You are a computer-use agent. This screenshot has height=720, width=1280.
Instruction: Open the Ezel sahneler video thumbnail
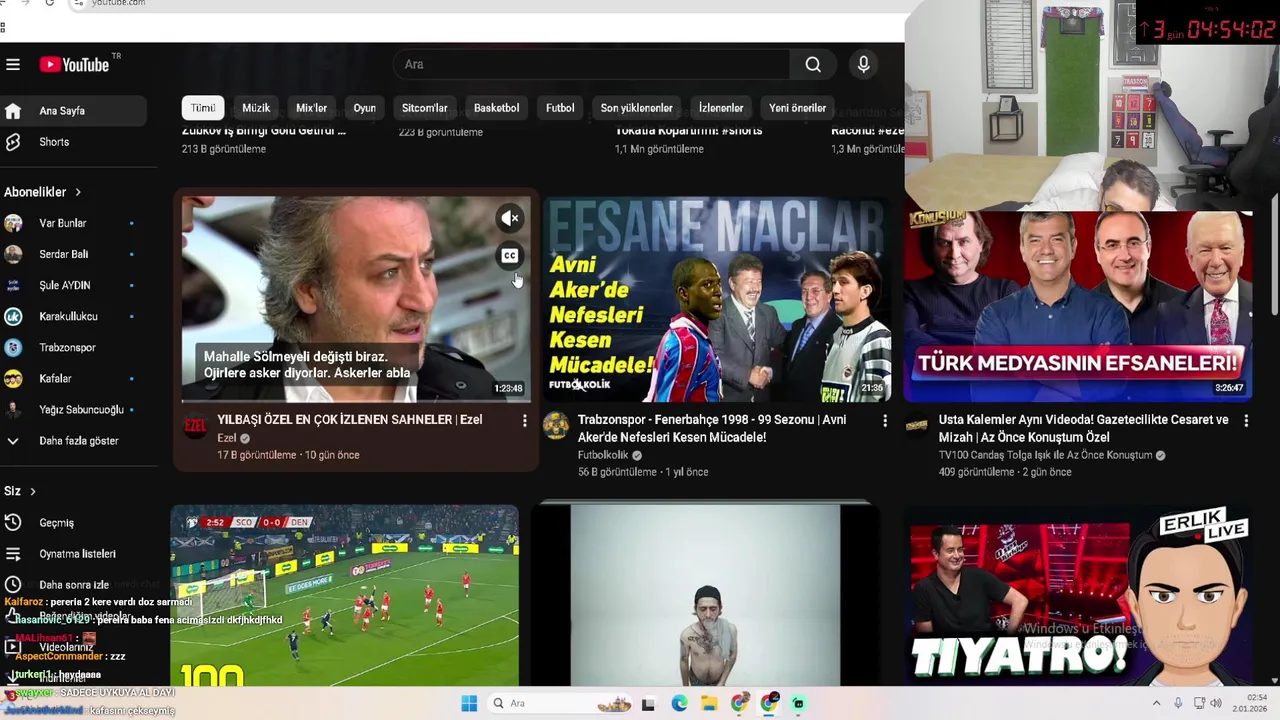point(356,298)
